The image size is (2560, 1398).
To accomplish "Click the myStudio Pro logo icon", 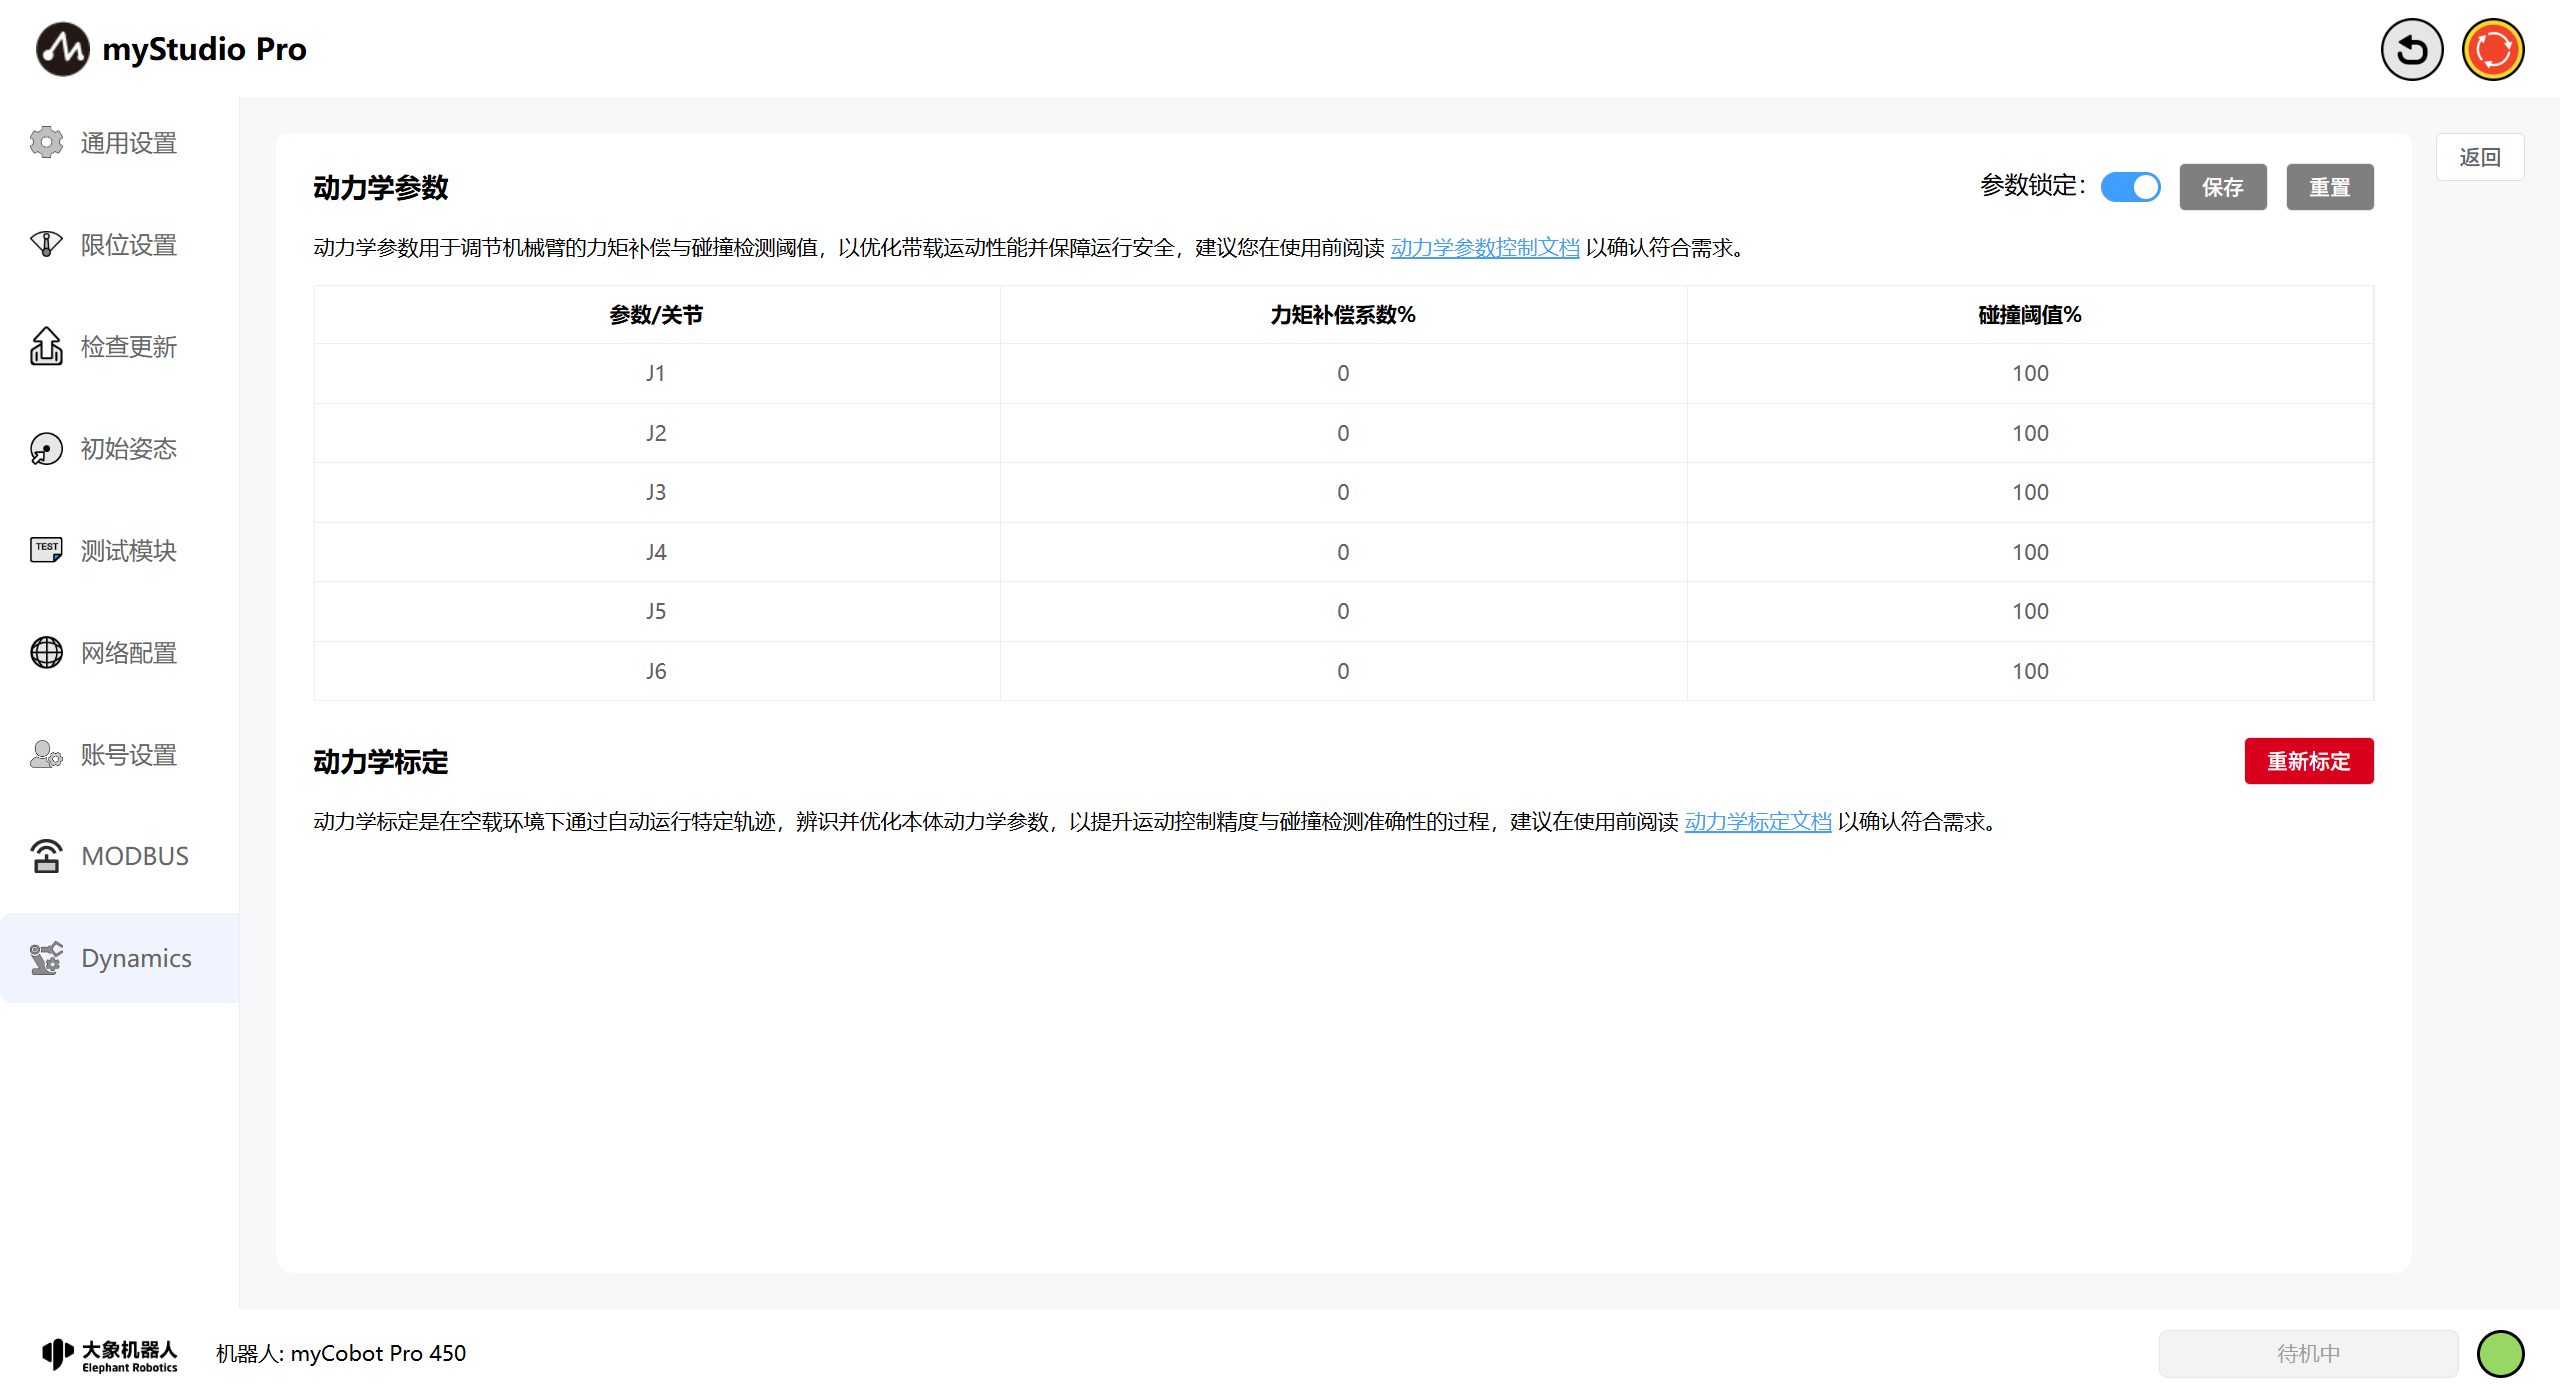I will pos(62,49).
